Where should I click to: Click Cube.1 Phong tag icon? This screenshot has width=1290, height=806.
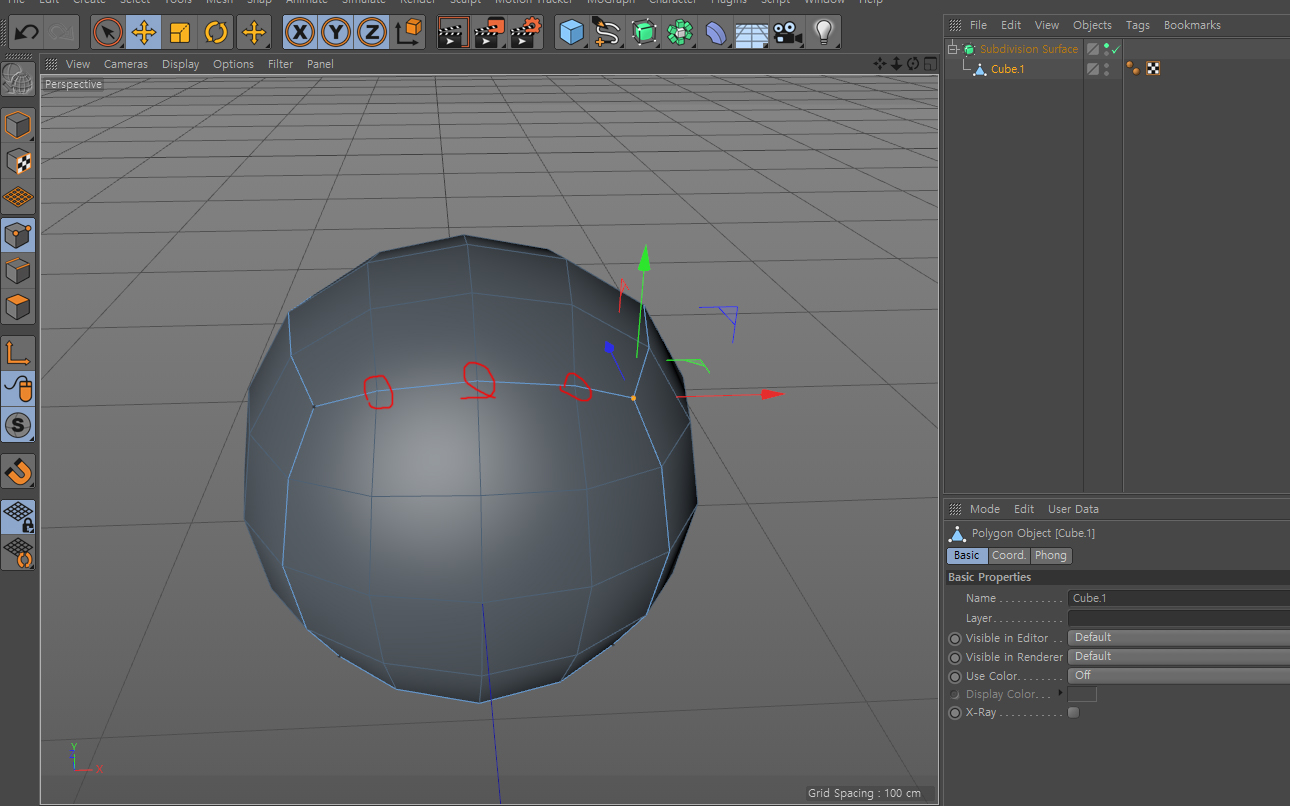pyautogui.click(x=1133, y=69)
